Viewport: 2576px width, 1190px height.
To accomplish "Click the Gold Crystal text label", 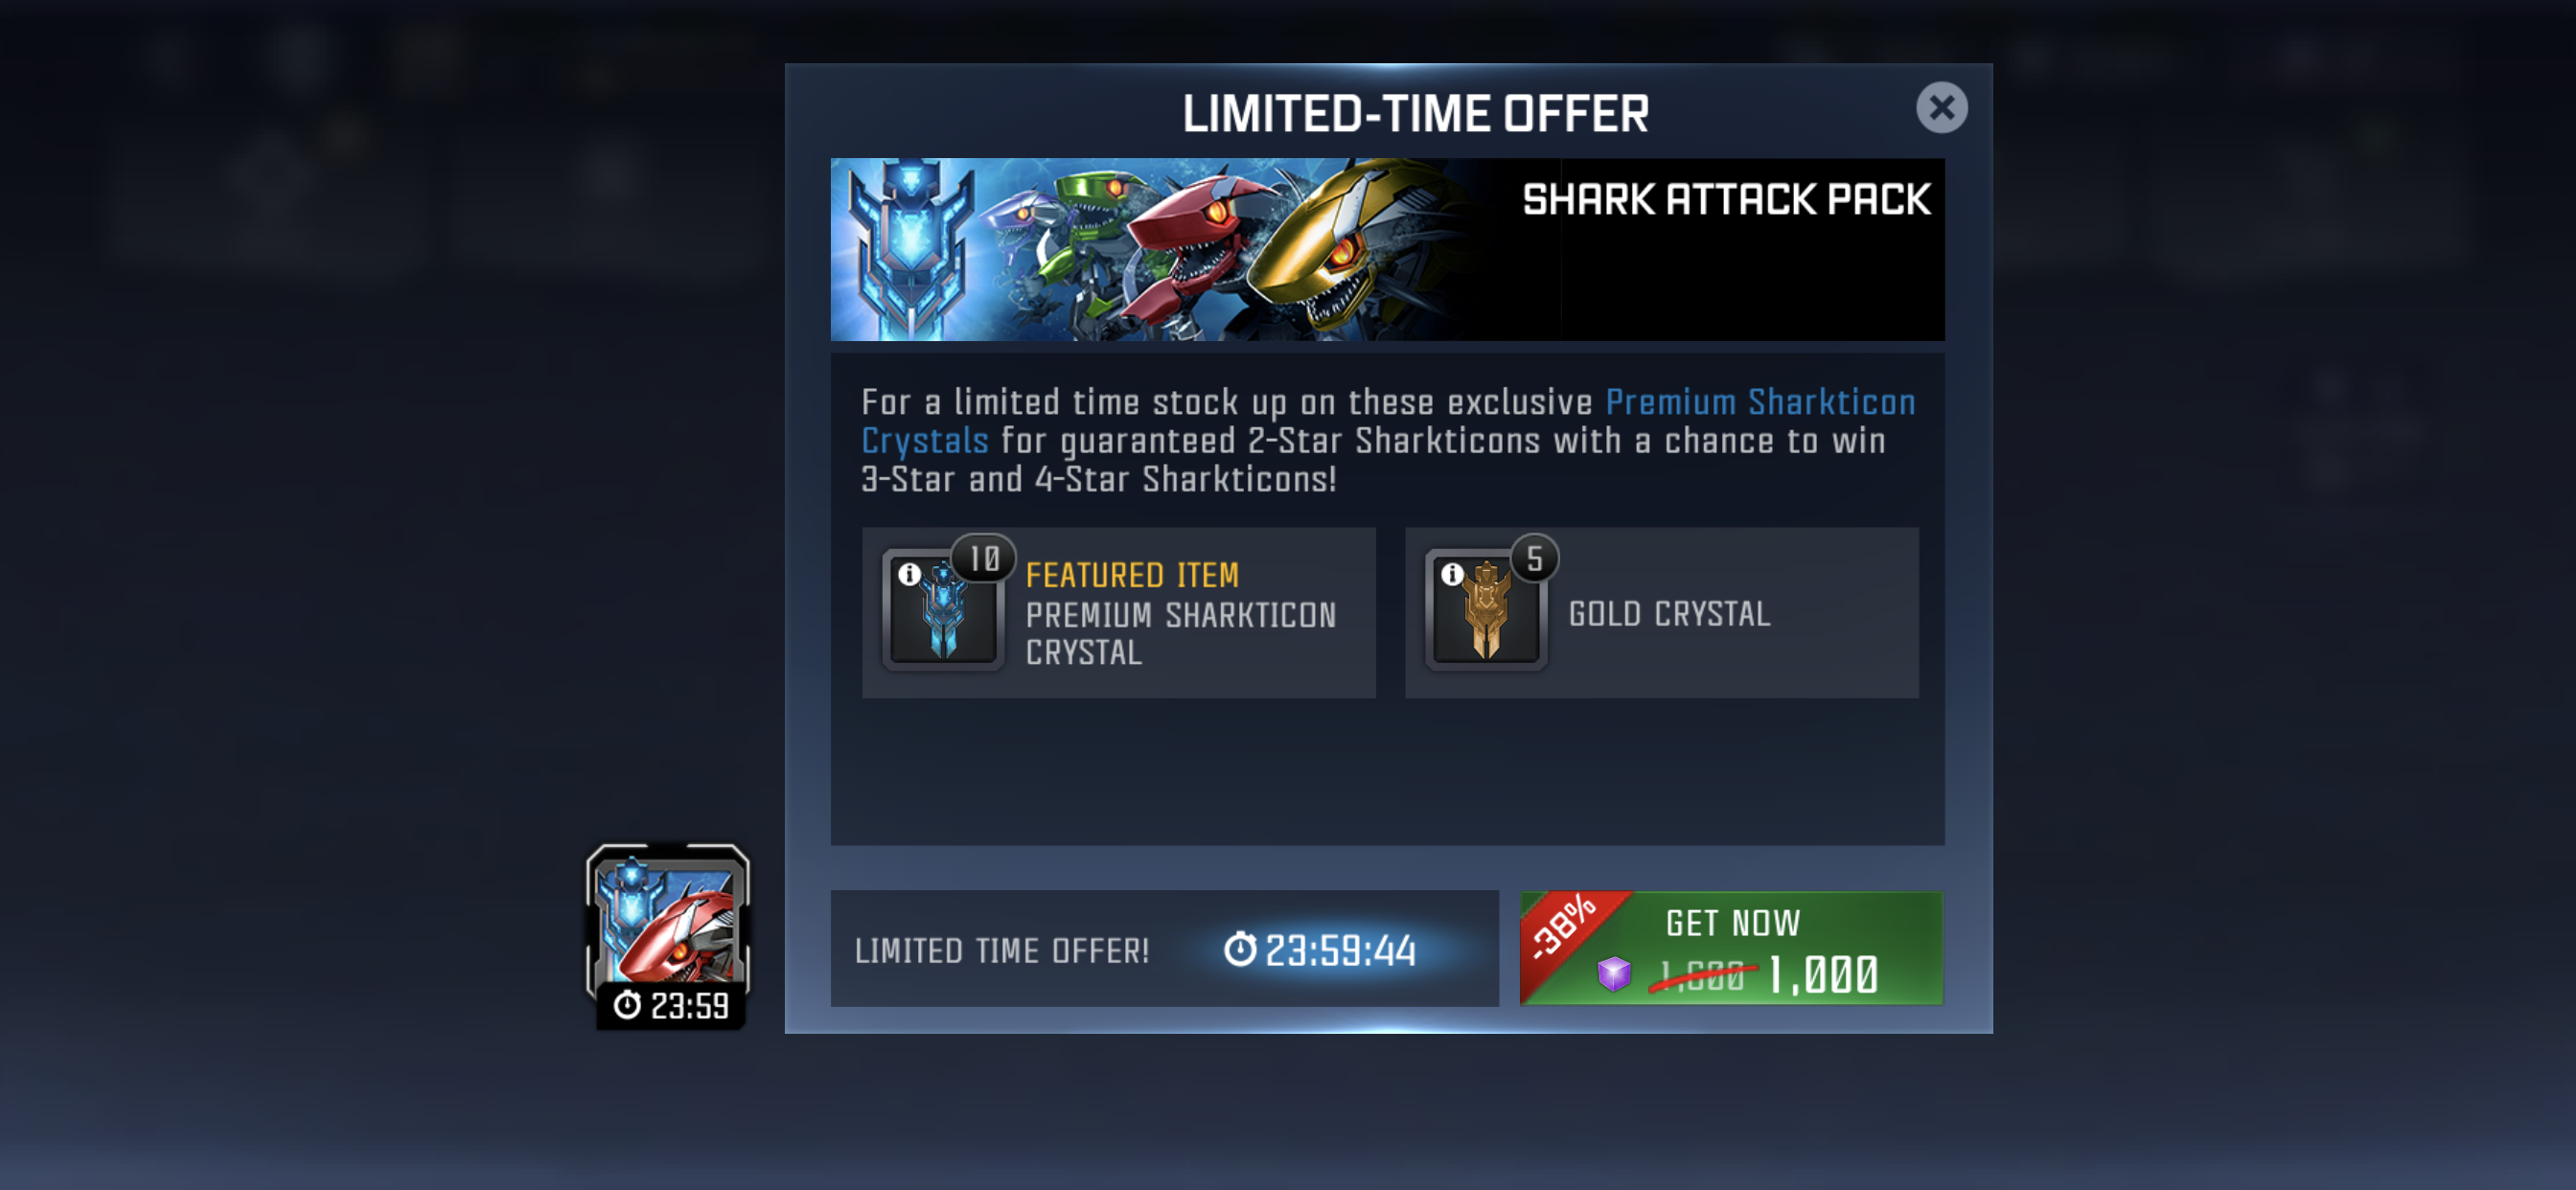I will click(1669, 613).
